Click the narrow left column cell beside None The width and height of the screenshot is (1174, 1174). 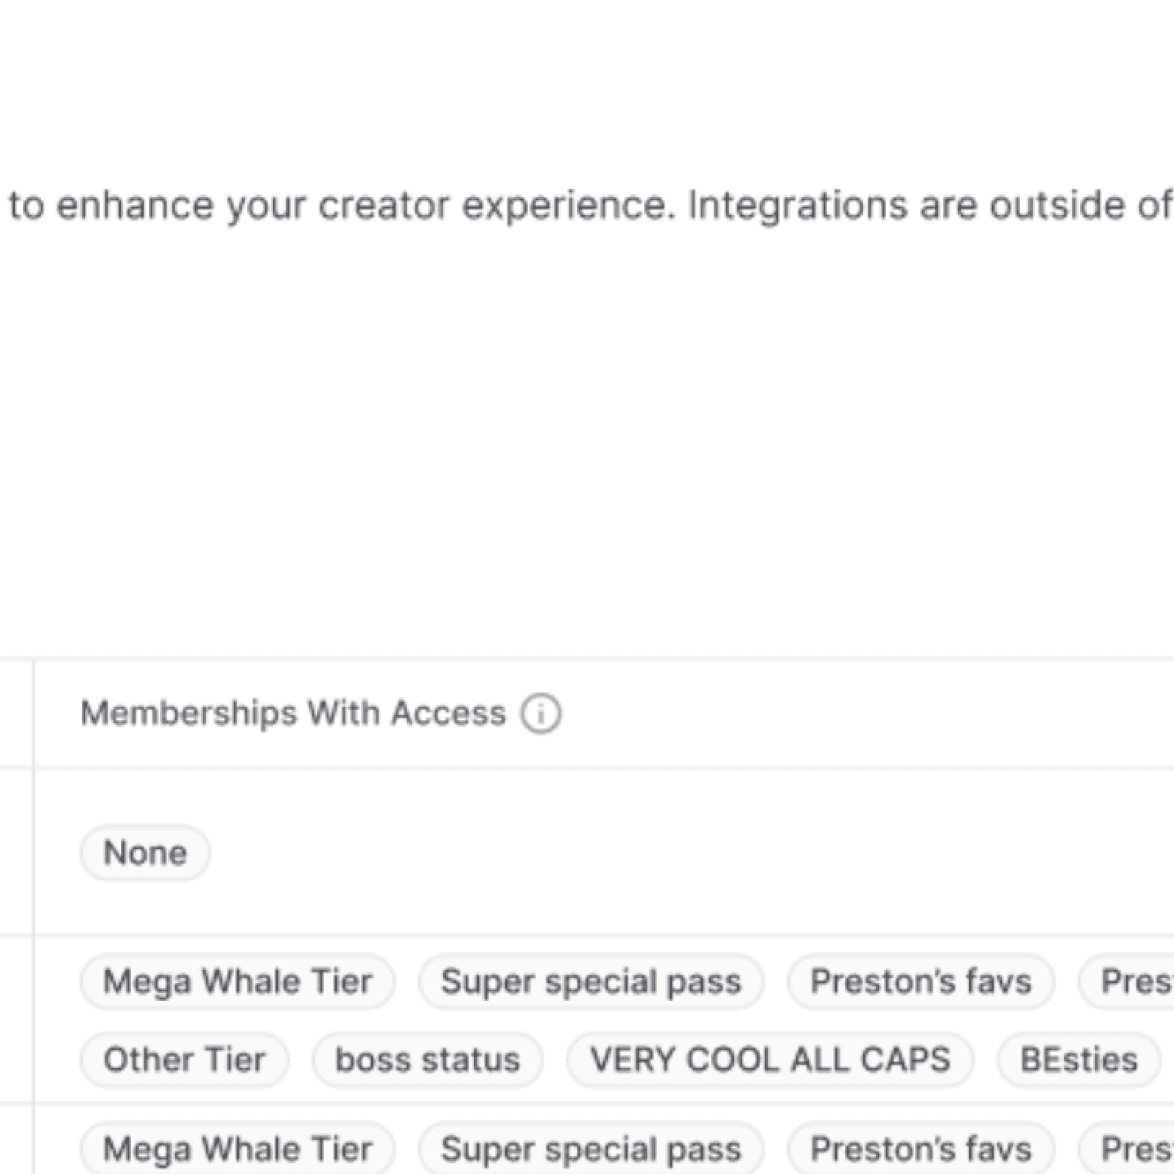pos(16,853)
